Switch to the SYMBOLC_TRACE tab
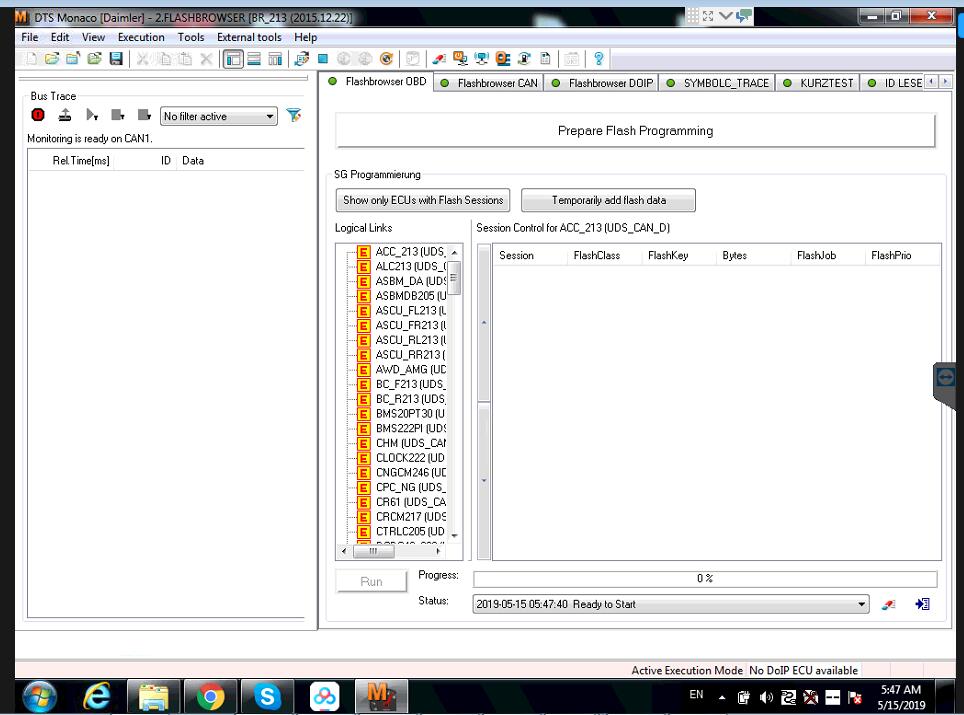This screenshot has width=964, height=715. click(x=718, y=83)
